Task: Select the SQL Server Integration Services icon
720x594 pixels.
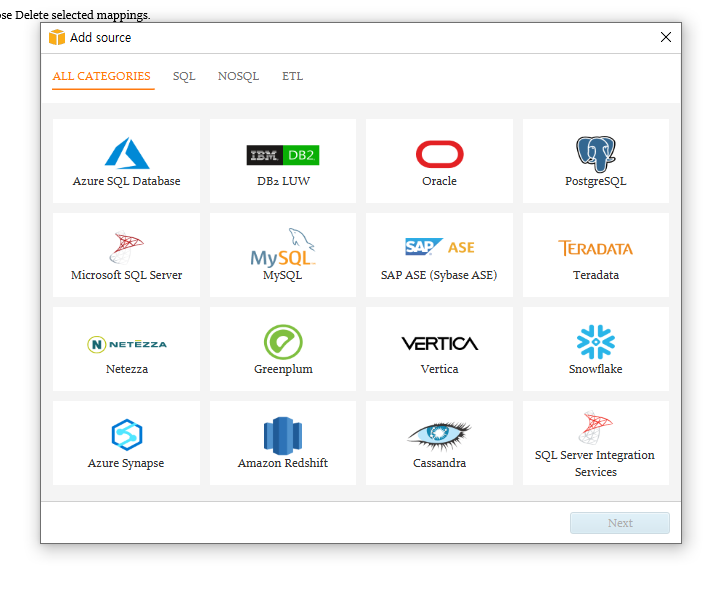Action: pyautogui.click(x=596, y=427)
